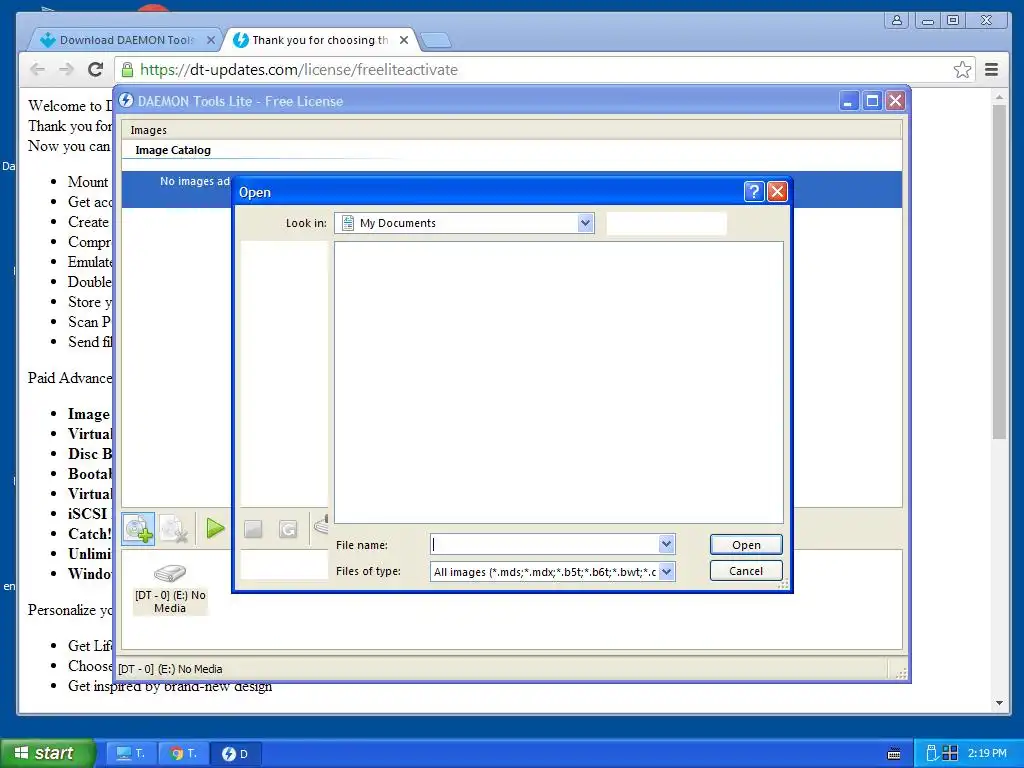
Task: Switch to Thank you for choosing tab
Action: coord(320,40)
